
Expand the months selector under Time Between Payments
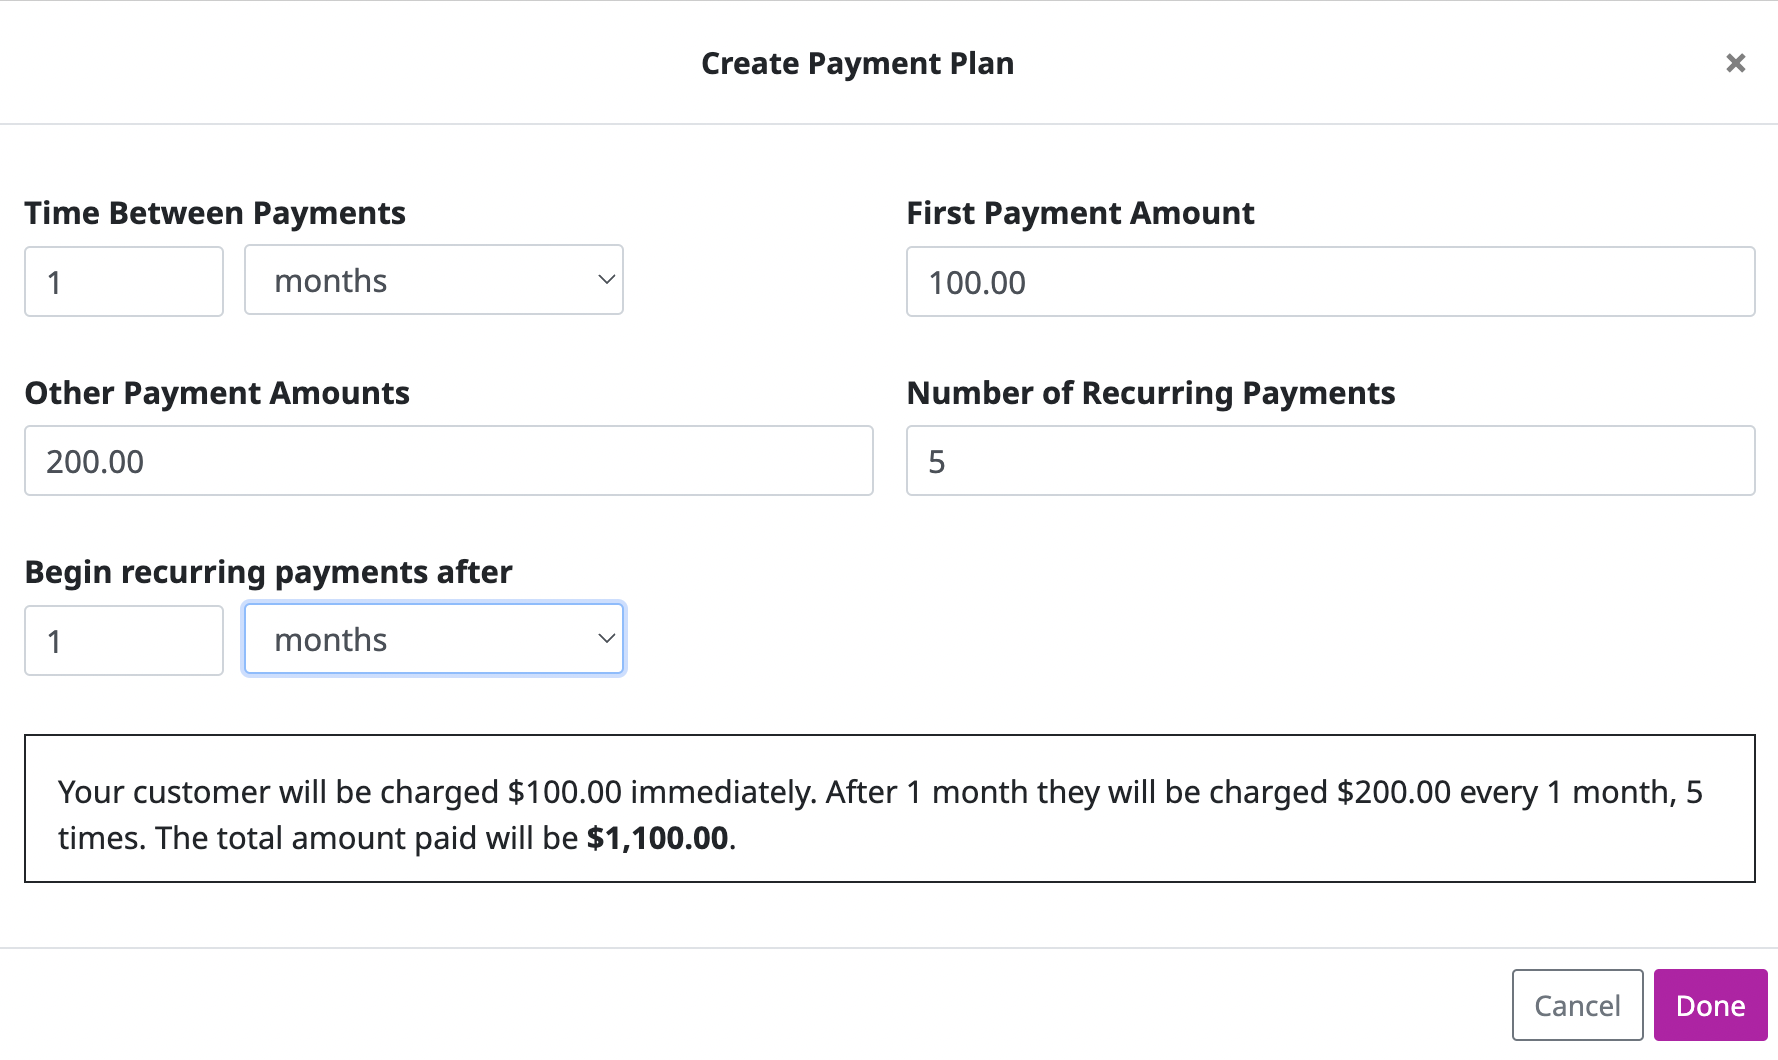pyautogui.click(x=434, y=280)
